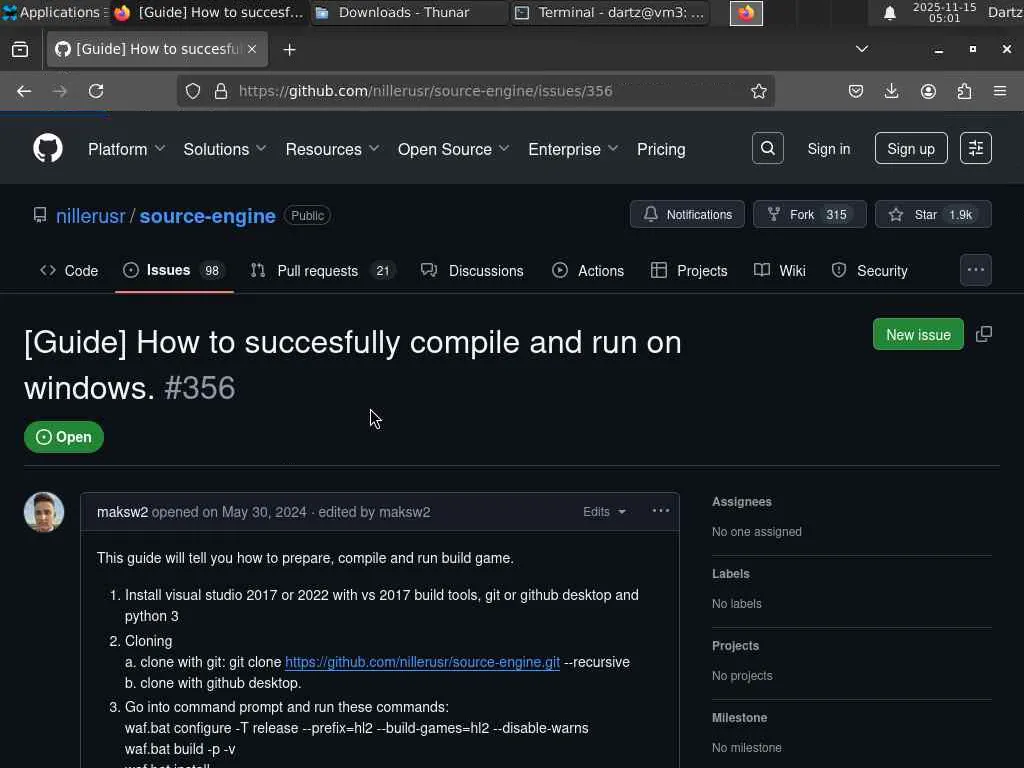1024x768 pixels.
Task: Click the Sign up button
Action: point(910,148)
